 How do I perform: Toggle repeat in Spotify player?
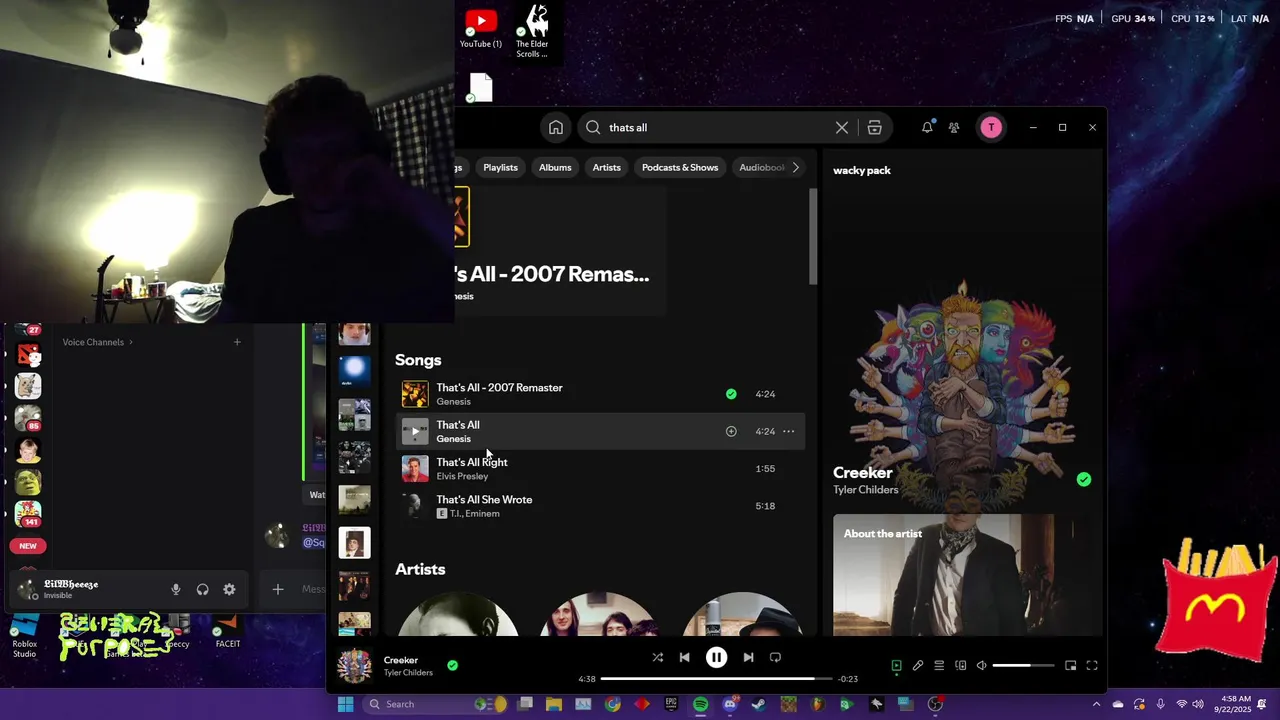[x=775, y=657]
